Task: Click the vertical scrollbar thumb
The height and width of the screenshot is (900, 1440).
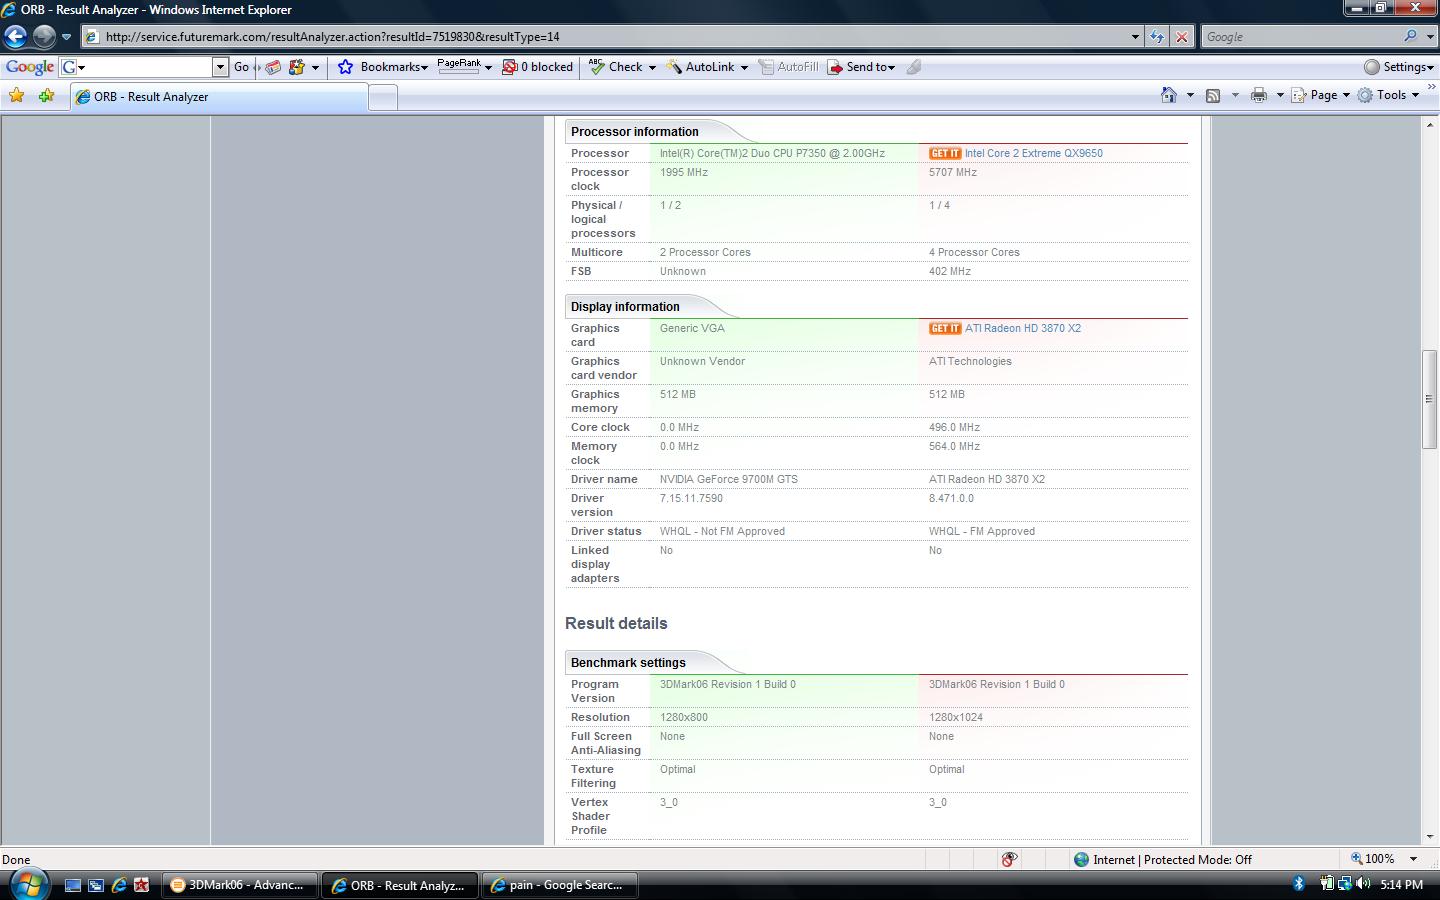Action: point(1430,399)
